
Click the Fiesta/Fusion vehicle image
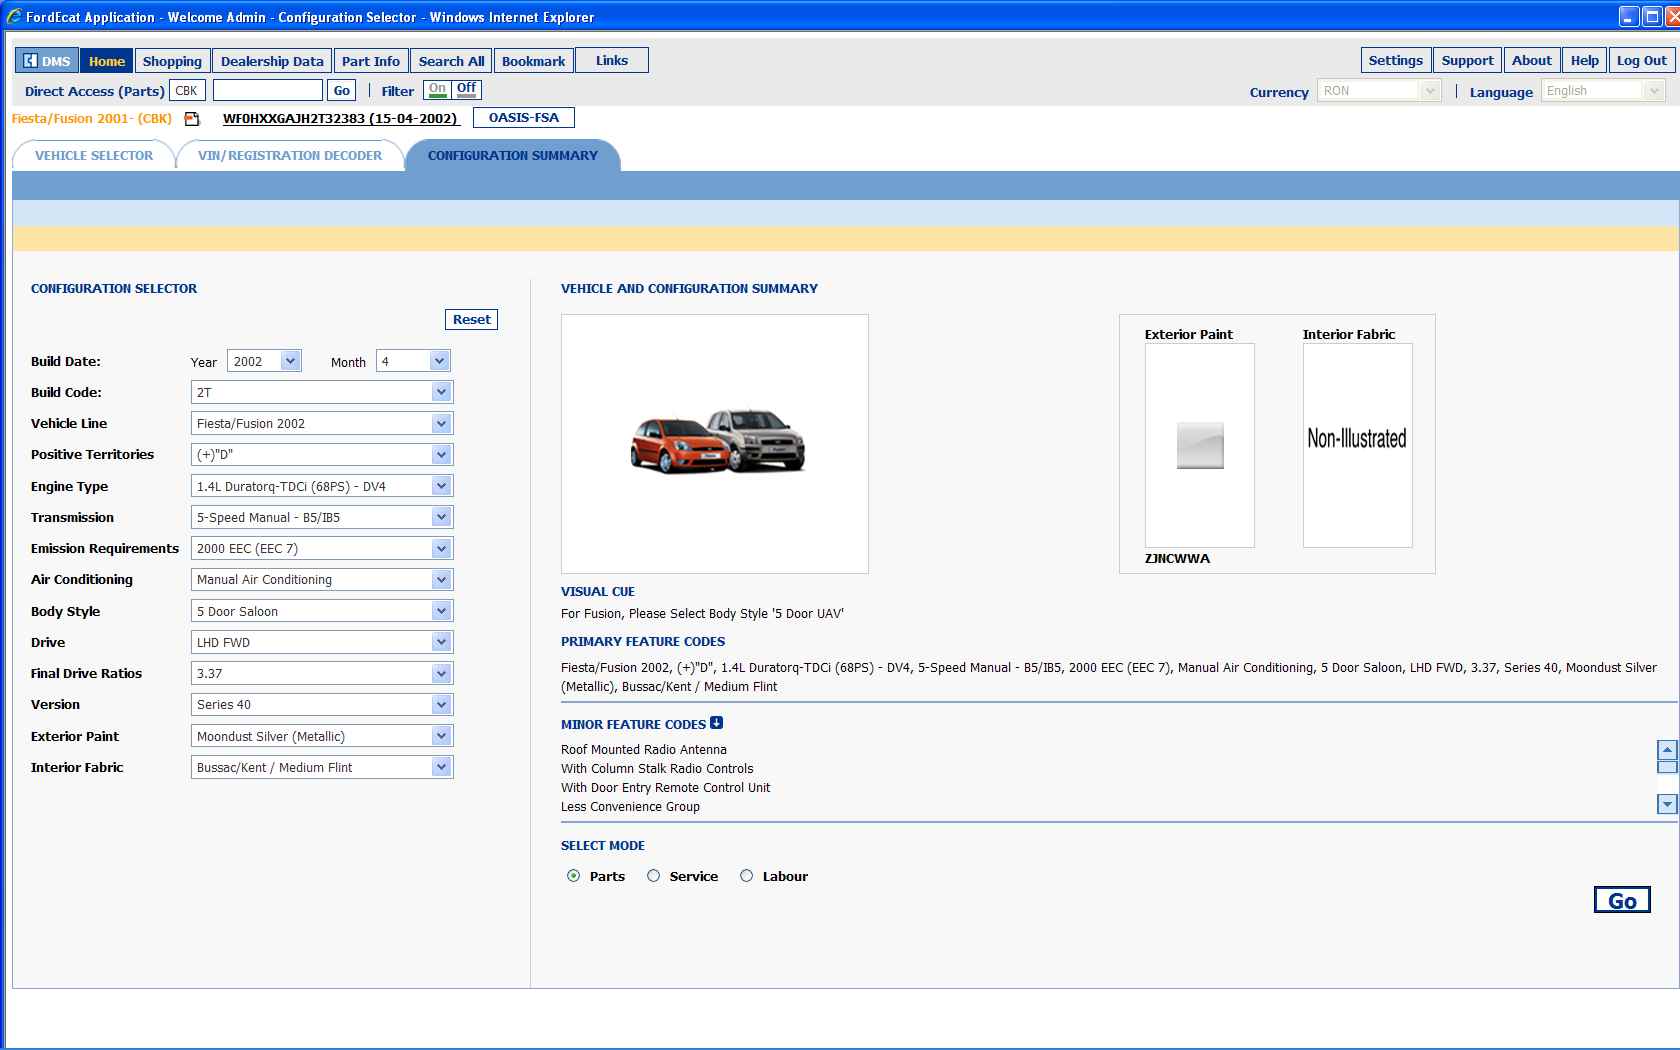716,443
